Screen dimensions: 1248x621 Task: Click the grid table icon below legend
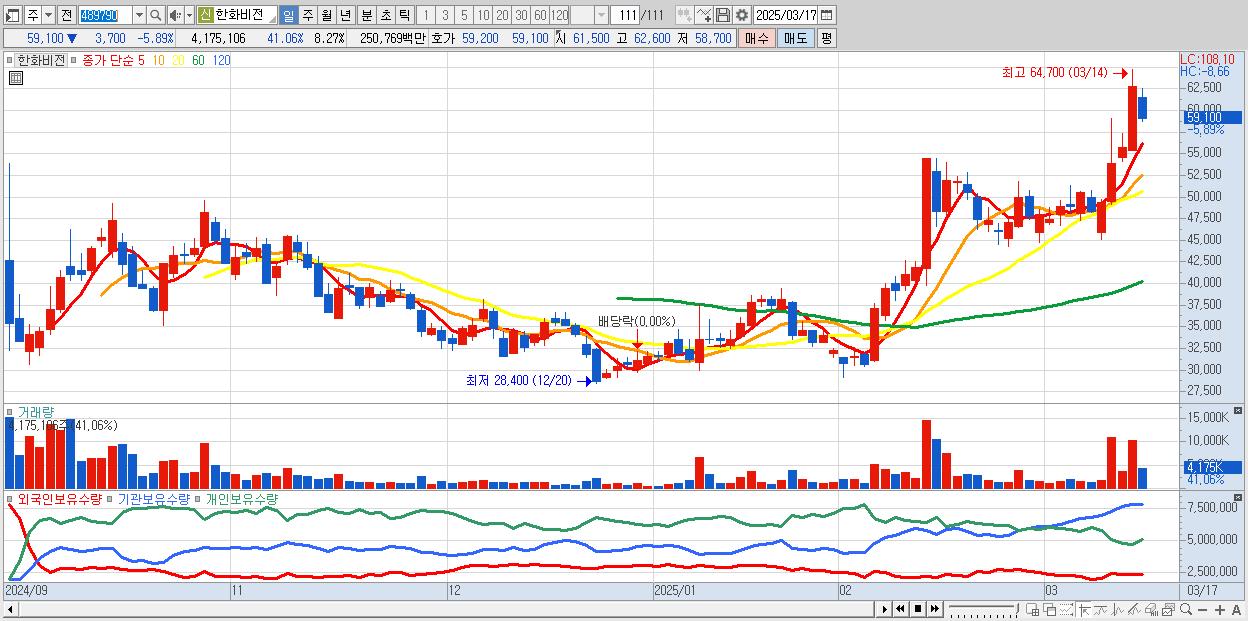(15, 78)
